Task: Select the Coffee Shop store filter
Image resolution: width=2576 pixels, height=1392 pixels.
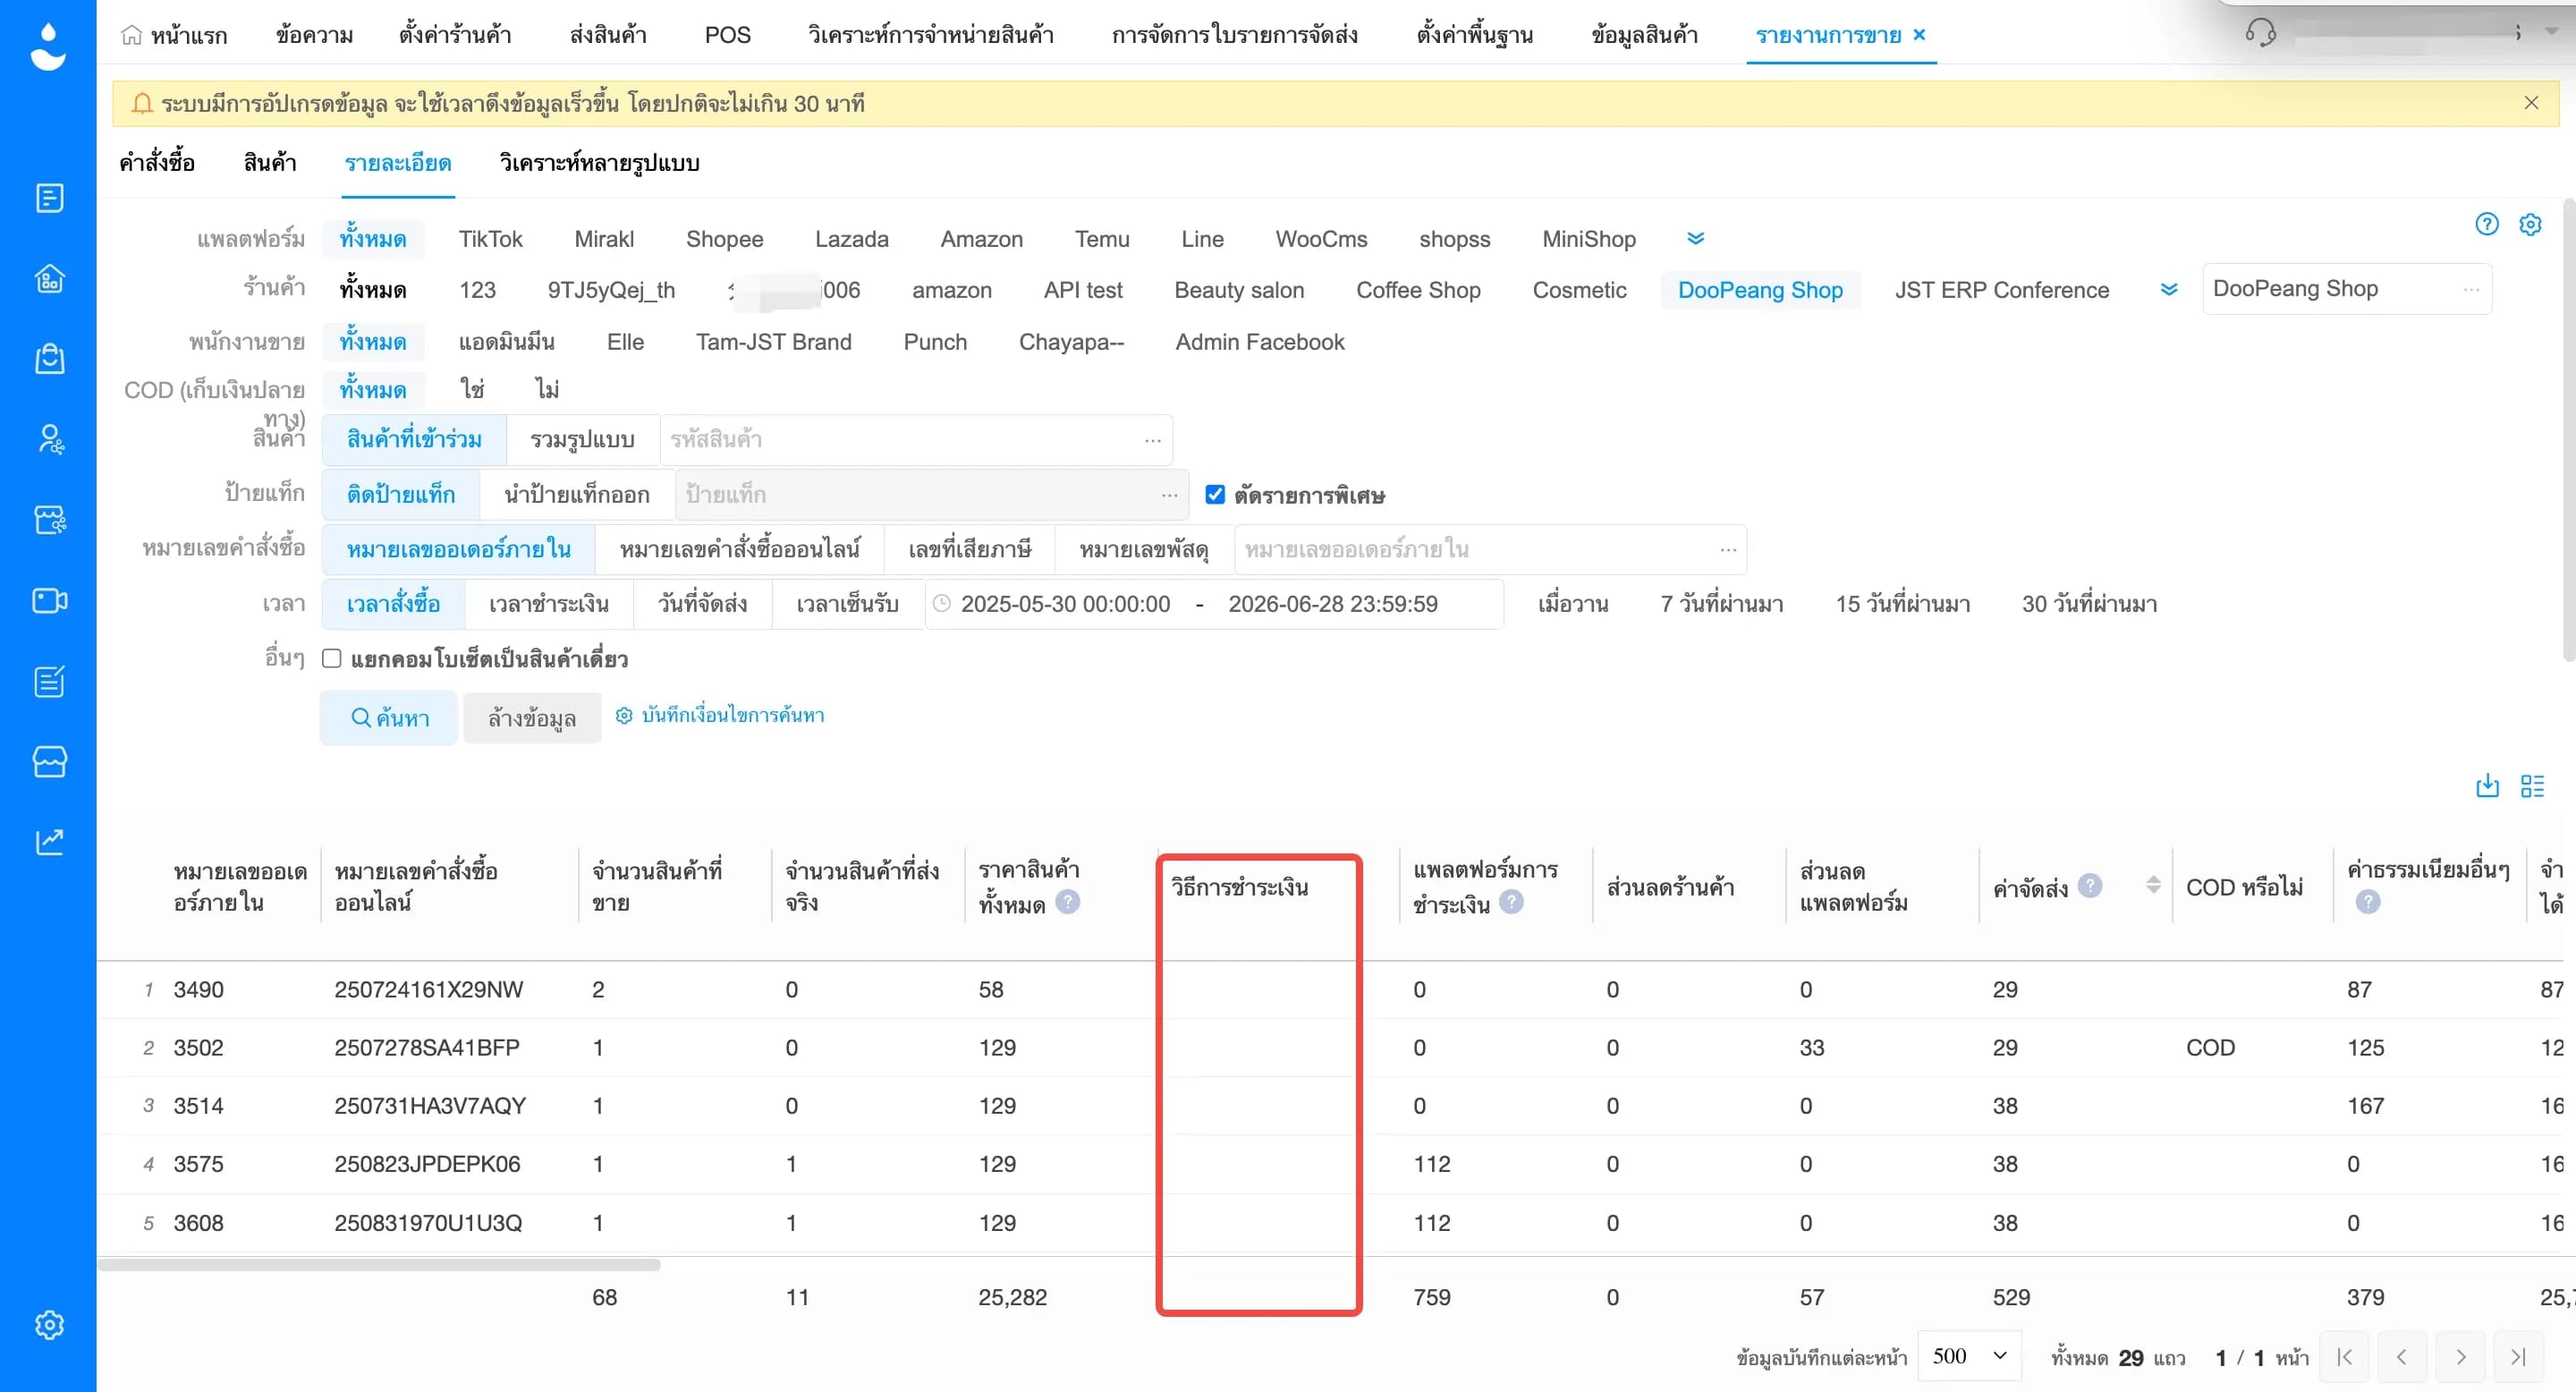Action: pos(1418,290)
